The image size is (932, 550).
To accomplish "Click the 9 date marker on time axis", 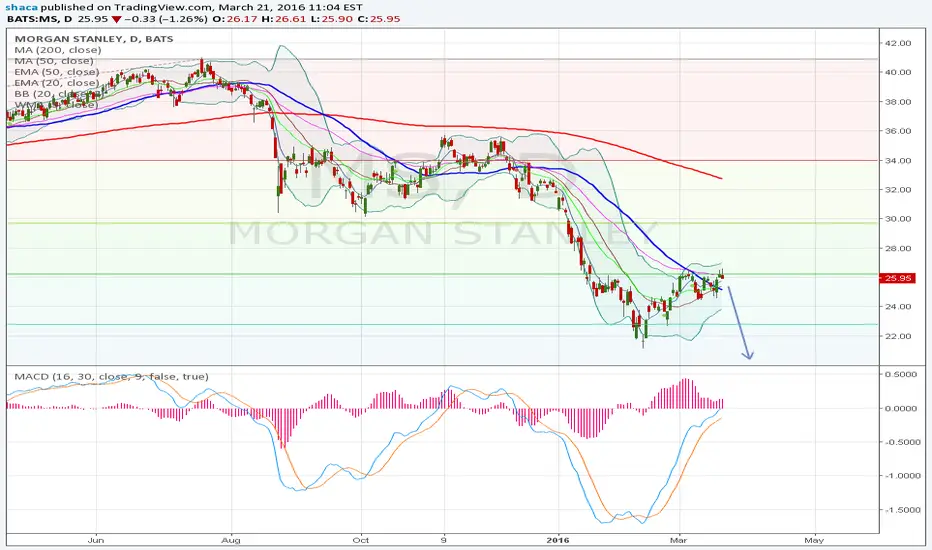I will click(444, 540).
